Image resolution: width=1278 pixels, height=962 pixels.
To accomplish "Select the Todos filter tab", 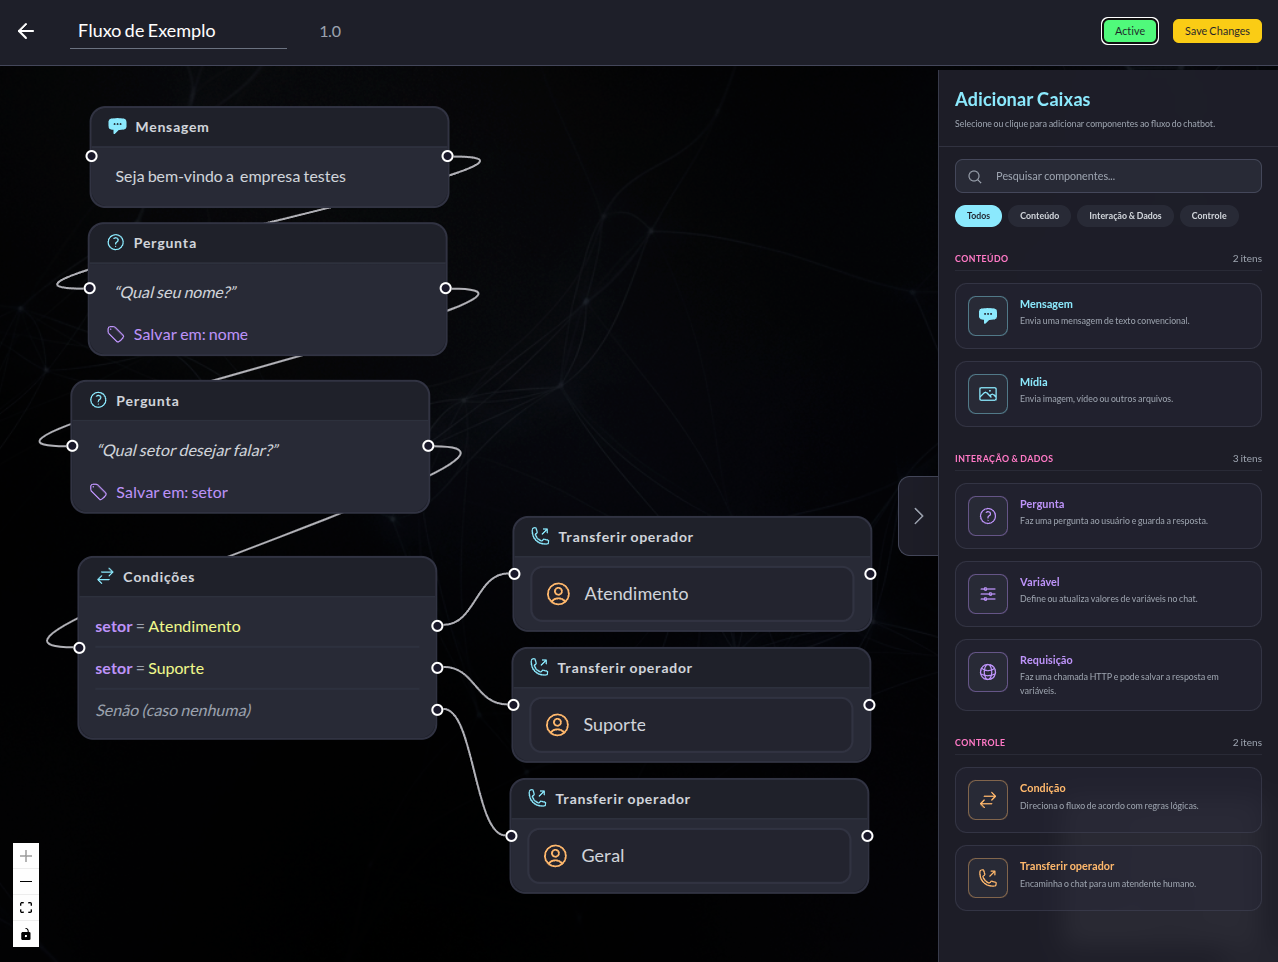I will click(978, 216).
